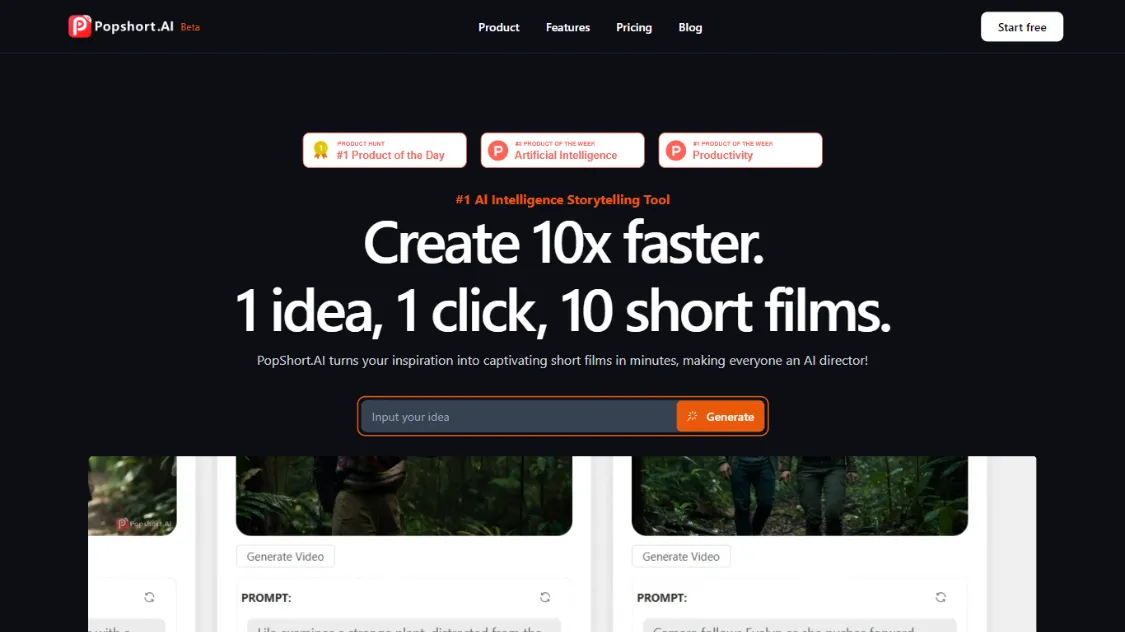
Task: Focus the Input your idea field
Action: 519,417
